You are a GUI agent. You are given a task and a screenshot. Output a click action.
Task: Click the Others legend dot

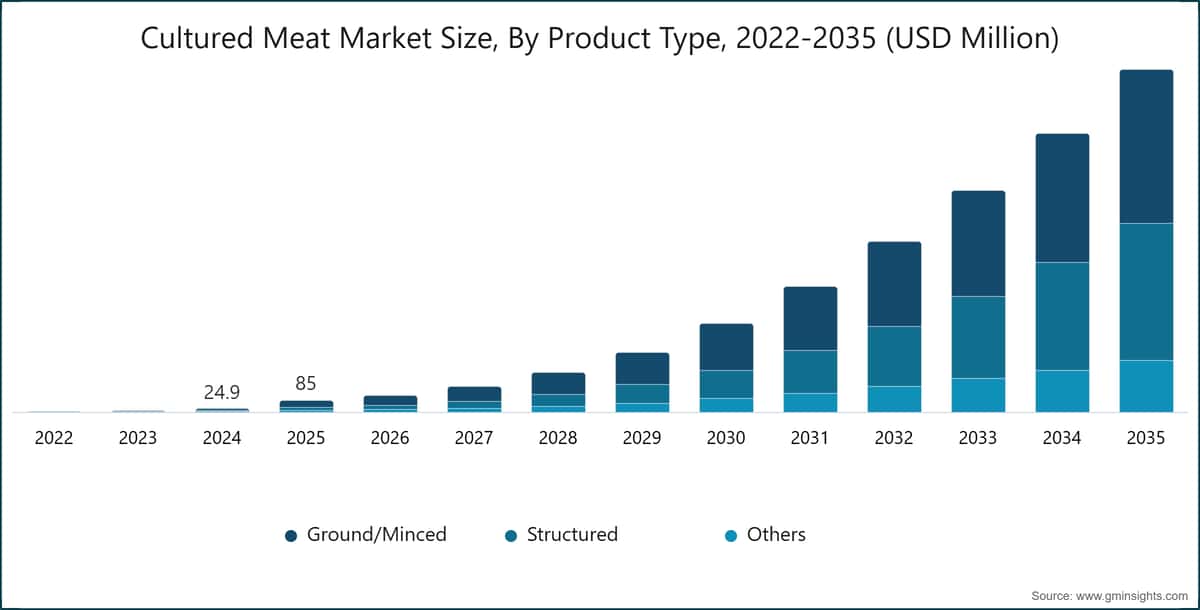click(x=730, y=536)
